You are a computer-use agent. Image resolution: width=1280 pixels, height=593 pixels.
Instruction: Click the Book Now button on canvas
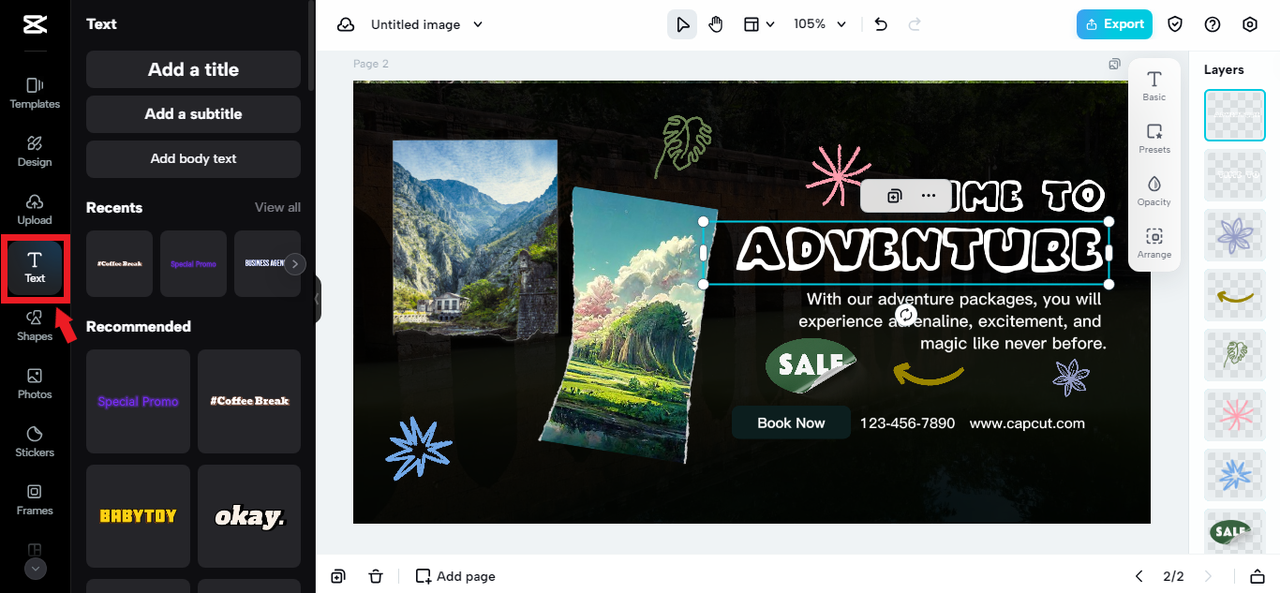[x=791, y=423]
